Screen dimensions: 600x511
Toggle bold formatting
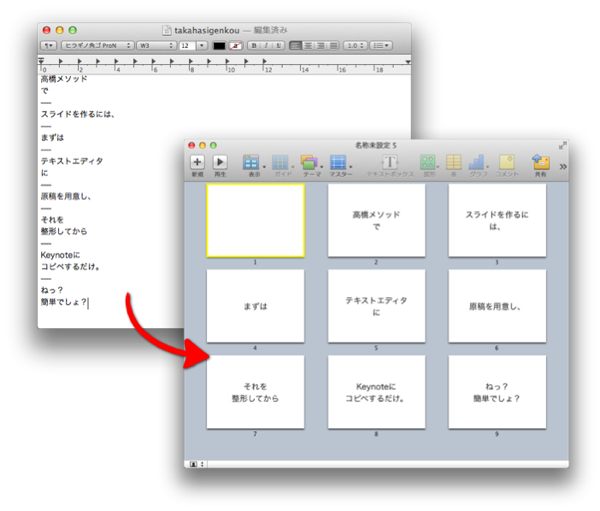[x=254, y=46]
